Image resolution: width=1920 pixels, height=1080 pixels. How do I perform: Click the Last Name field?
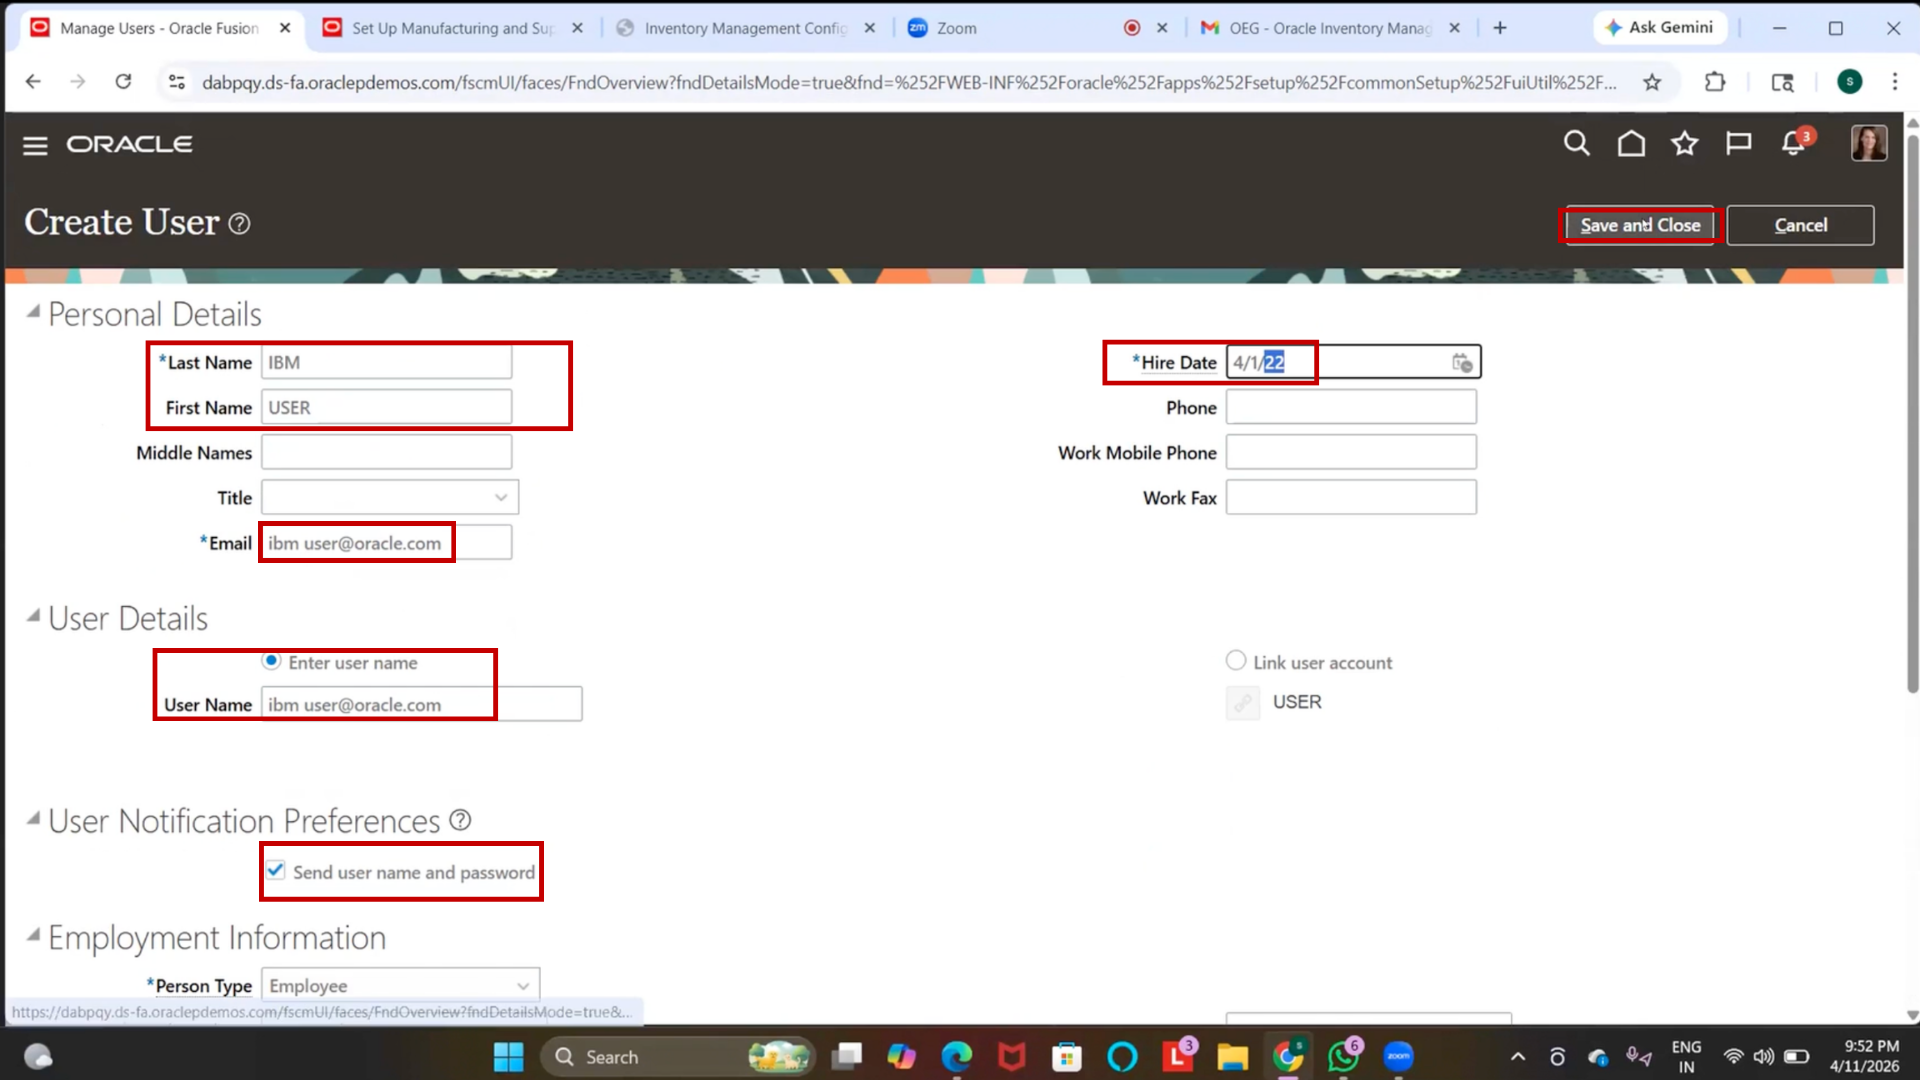(386, 362)
